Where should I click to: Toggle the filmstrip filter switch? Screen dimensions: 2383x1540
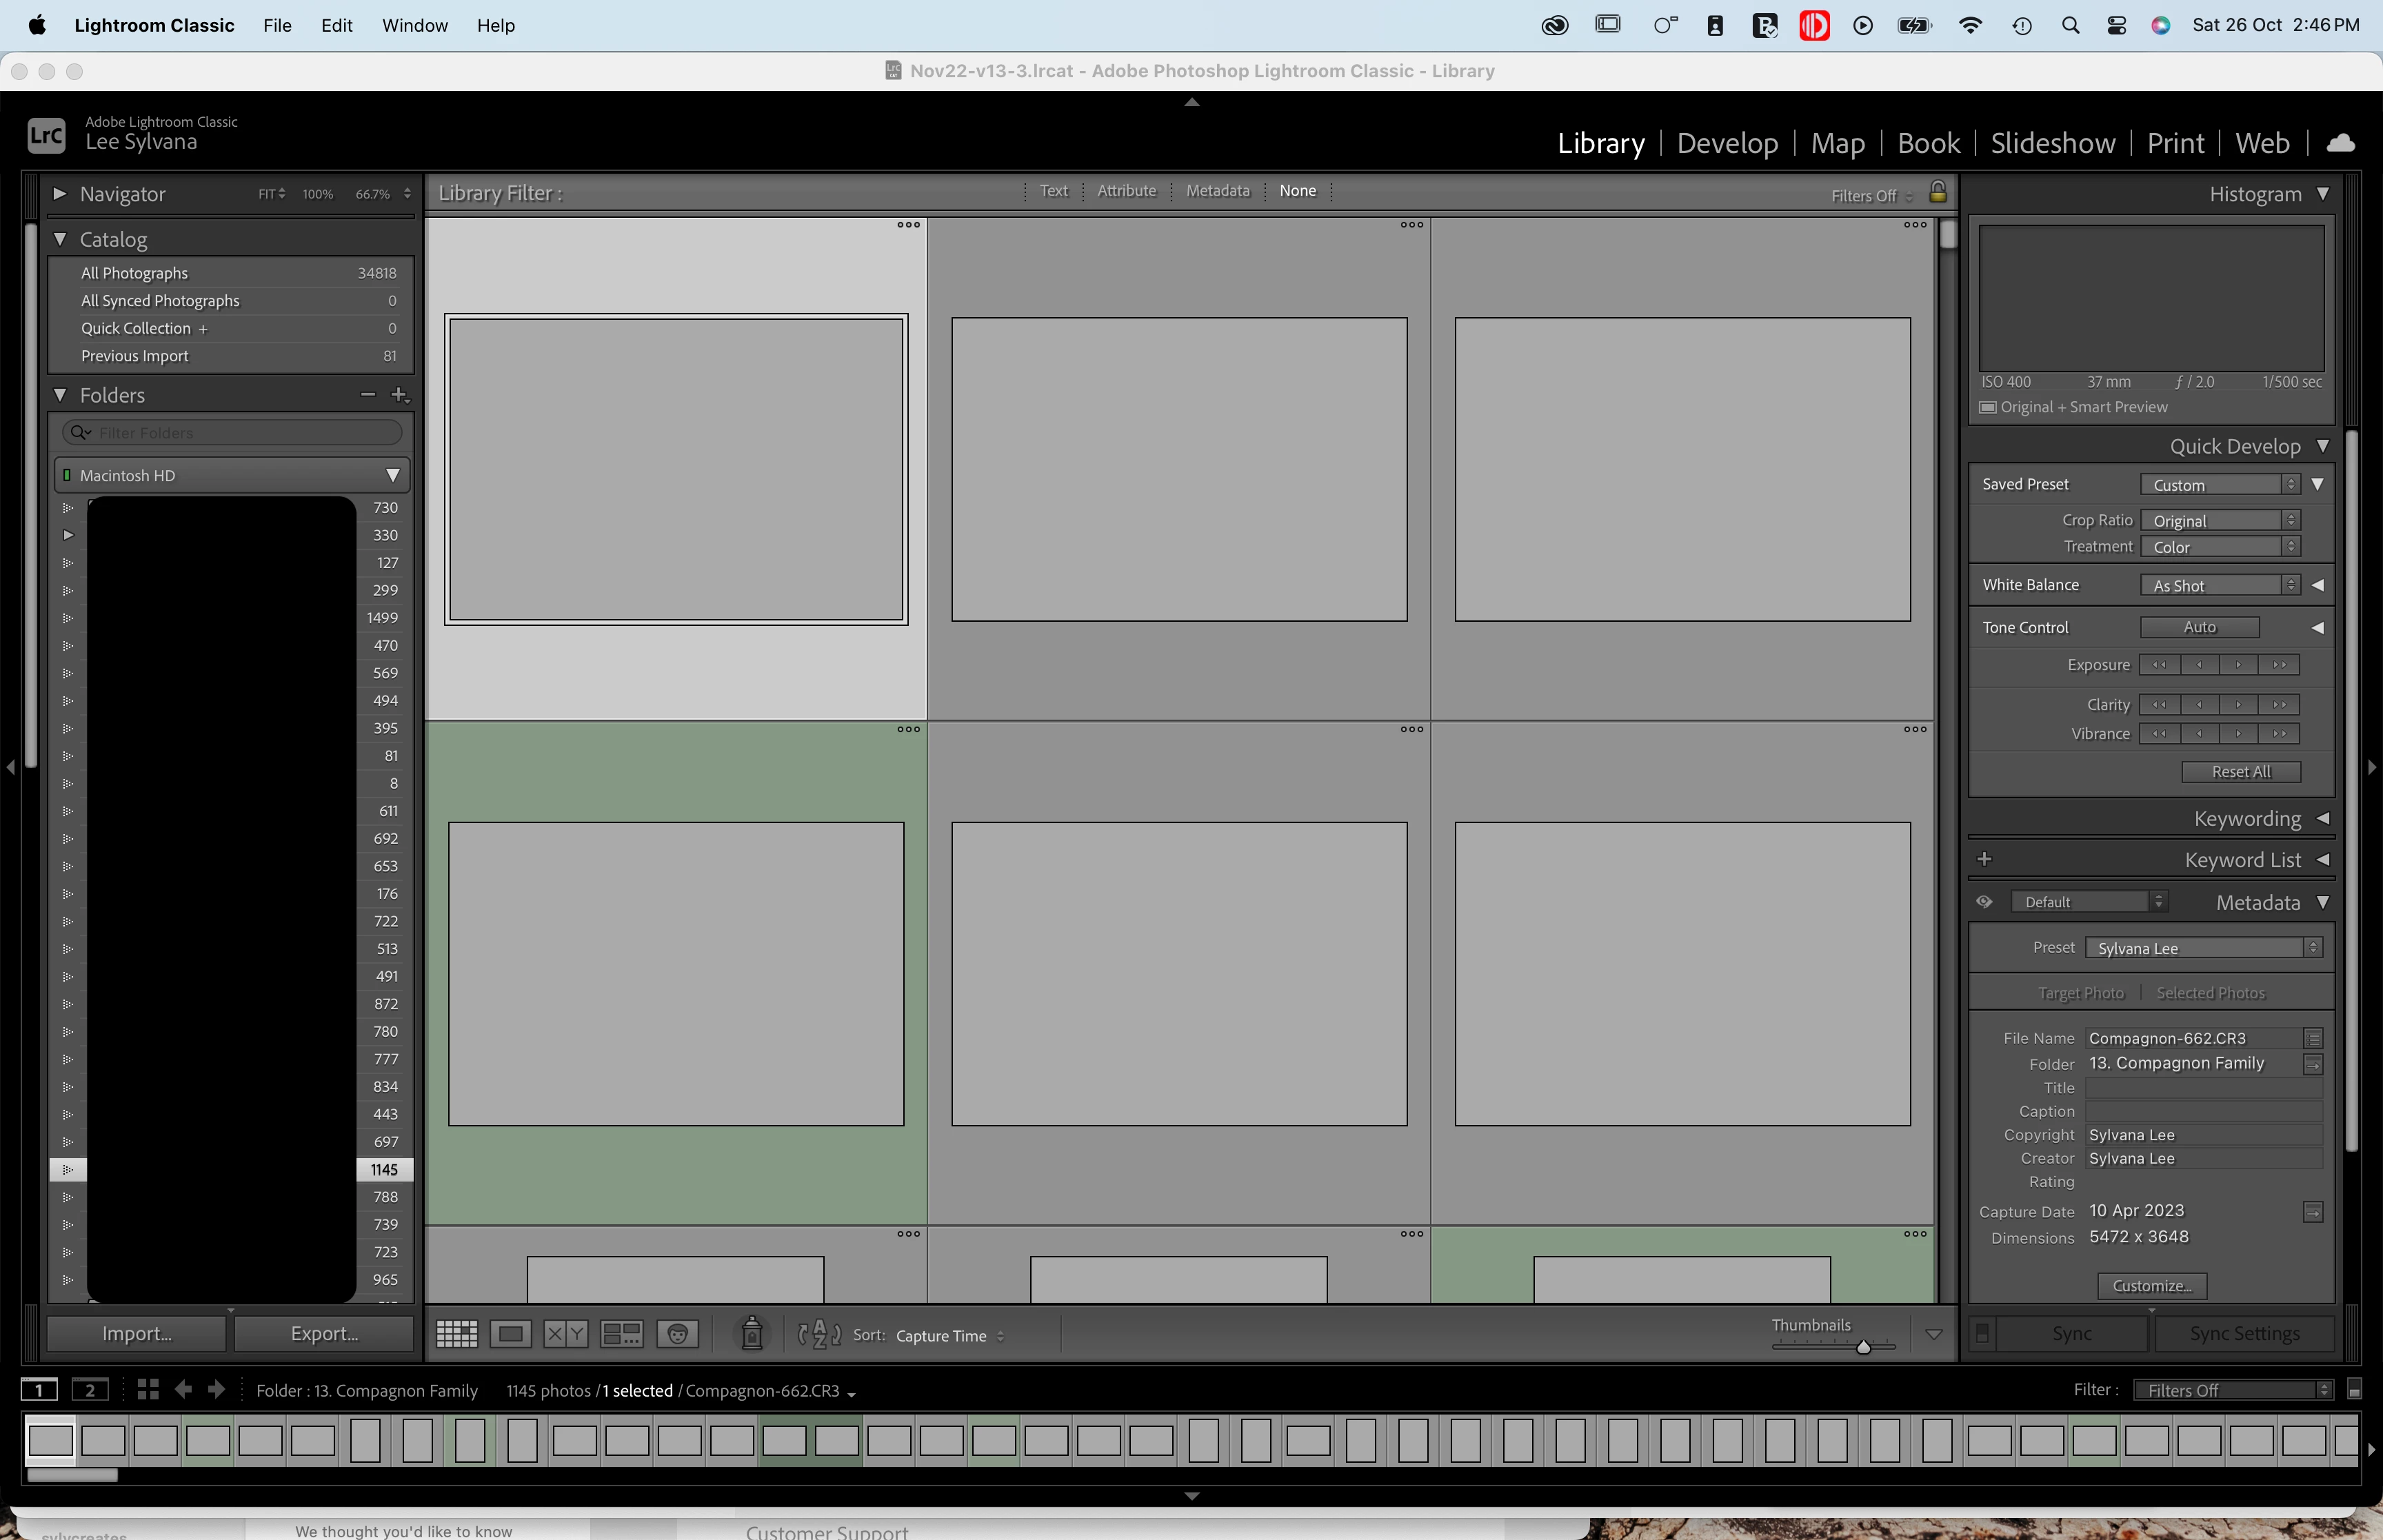2354,1390
